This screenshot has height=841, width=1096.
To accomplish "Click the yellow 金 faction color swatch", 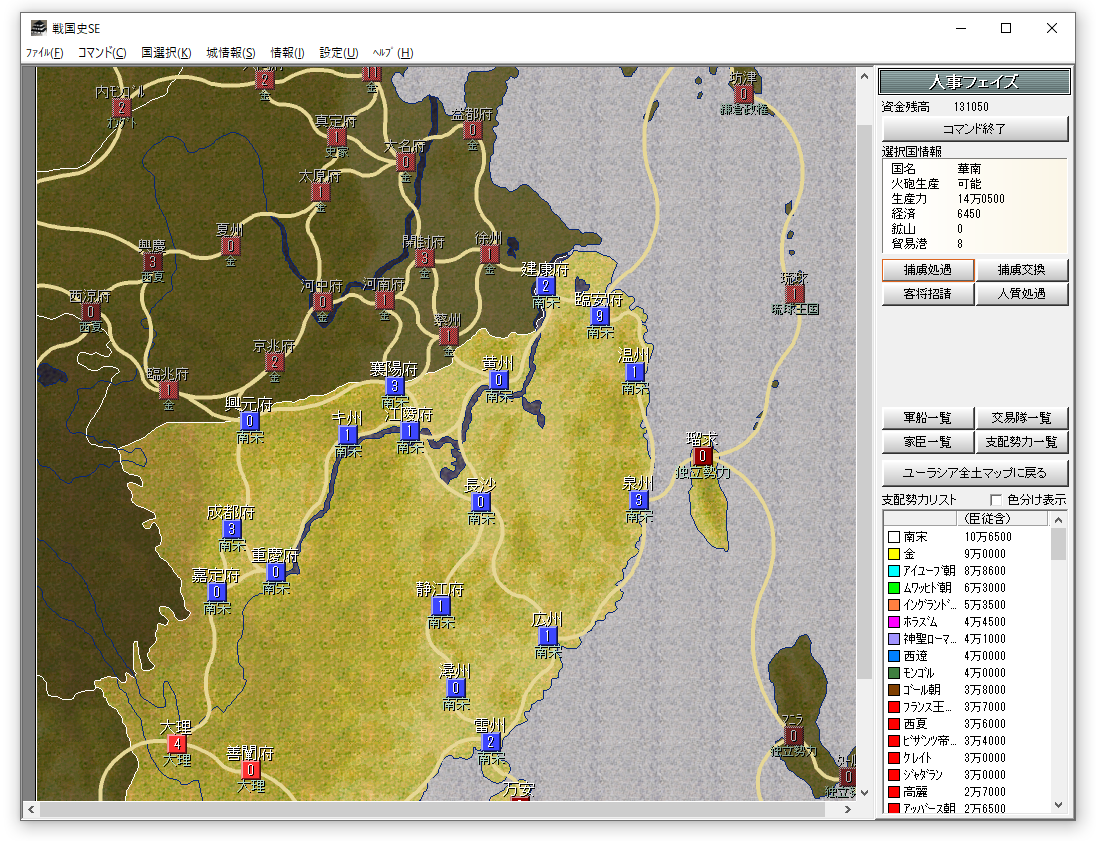I will (894, 554).
